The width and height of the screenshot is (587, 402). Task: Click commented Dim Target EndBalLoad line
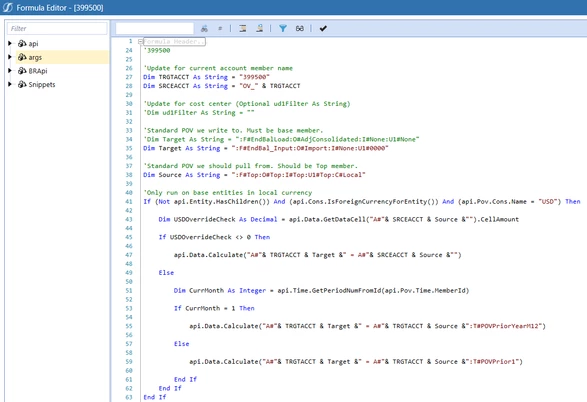point(281,139)
